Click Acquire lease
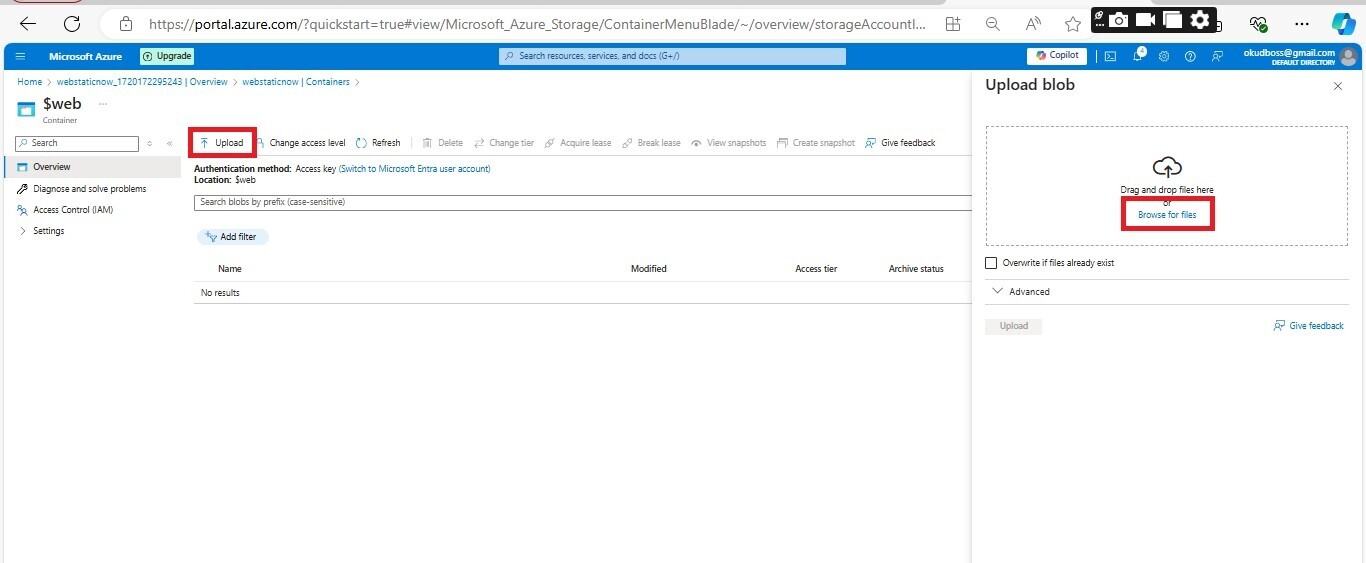This screenshot has width=1366, height=563. [x=577, y=143]
